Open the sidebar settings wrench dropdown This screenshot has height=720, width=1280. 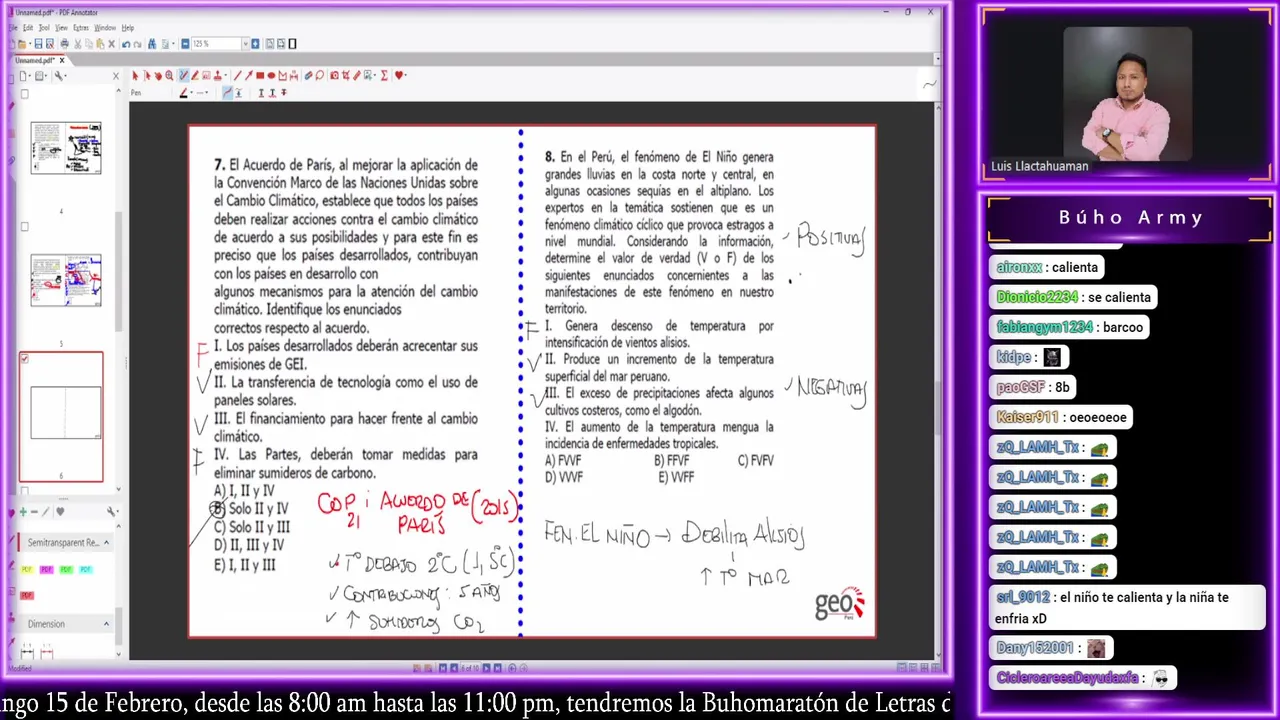pos(61,76)
